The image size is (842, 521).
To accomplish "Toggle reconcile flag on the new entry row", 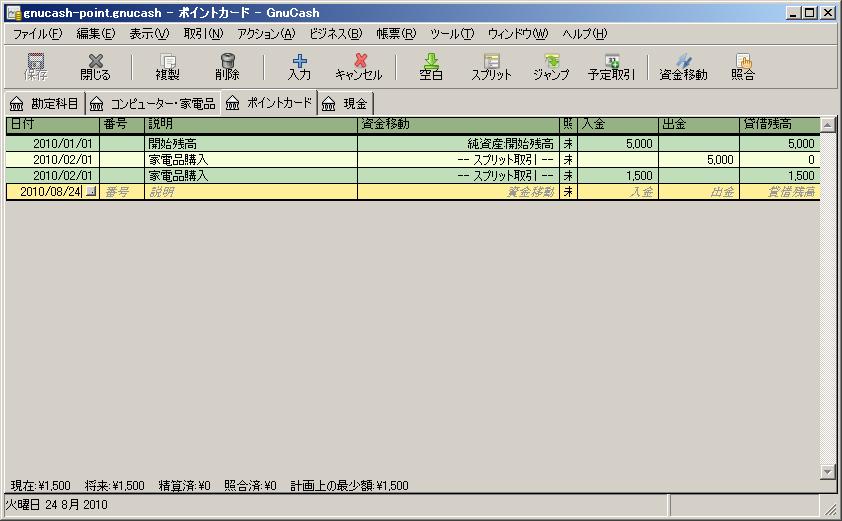I will point(568,192).
